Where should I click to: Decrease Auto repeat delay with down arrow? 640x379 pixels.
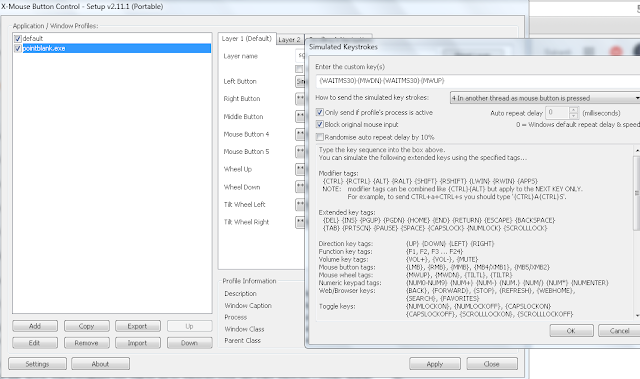pyautogui.click(x=574, y=115)
